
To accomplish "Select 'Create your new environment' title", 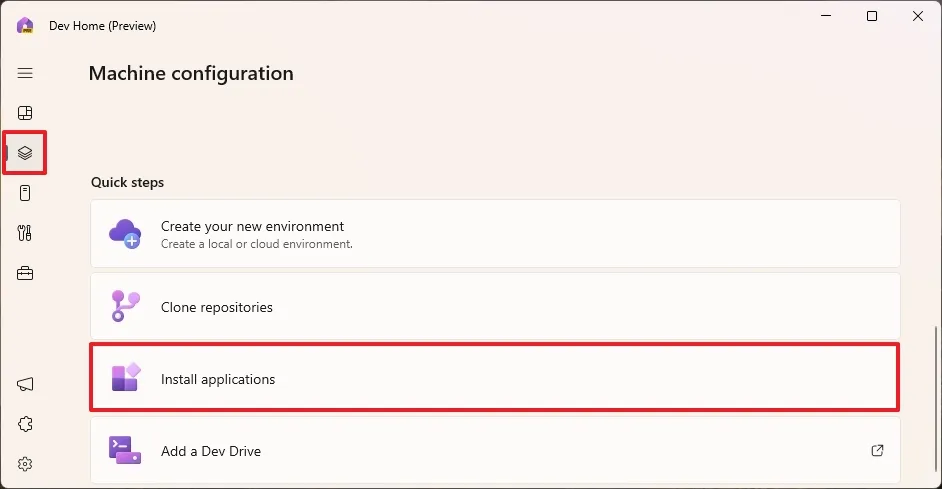I will click(252, 226).
